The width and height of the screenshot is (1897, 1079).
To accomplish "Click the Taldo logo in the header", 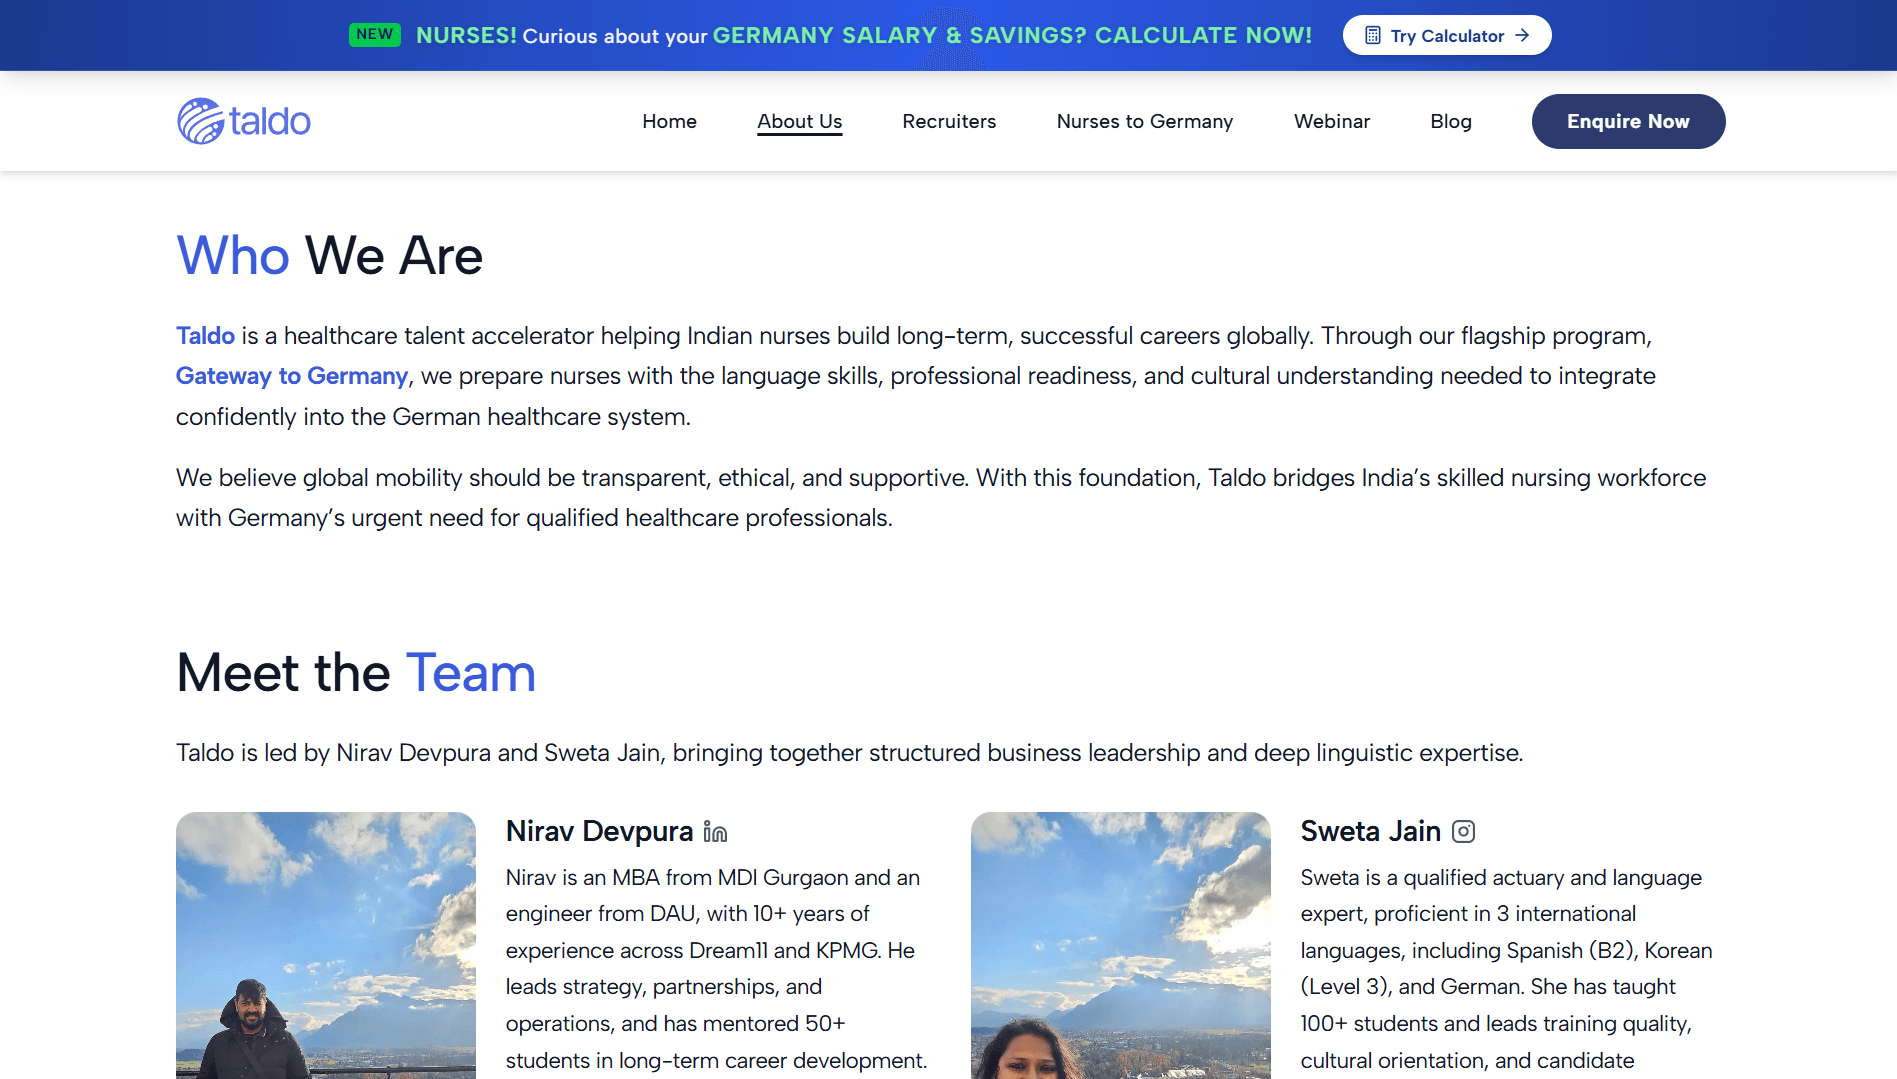I will pyautogui.click(x=244, y=121).
